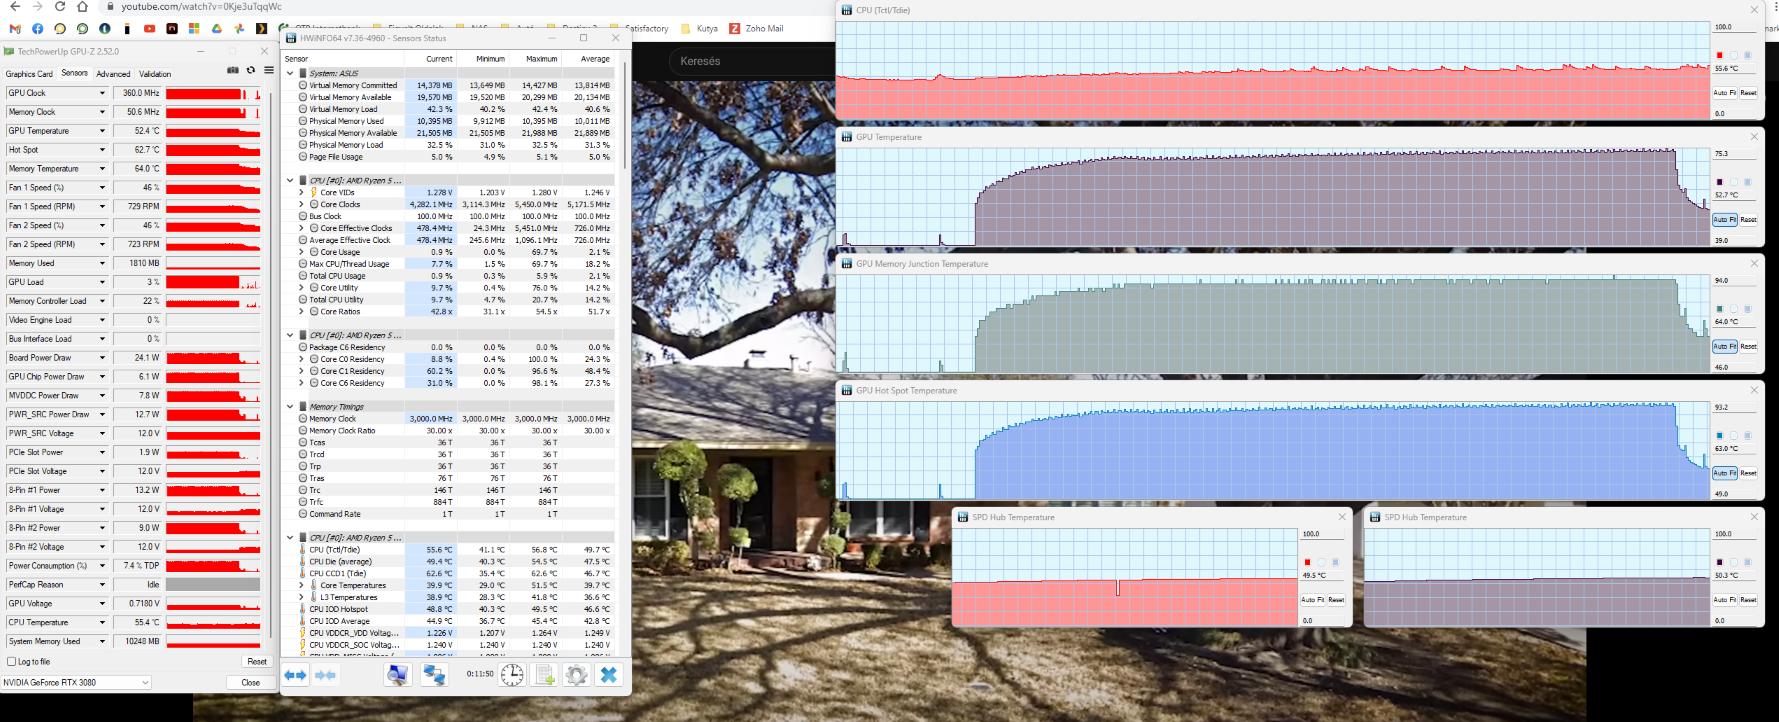
Task: Open GPU Clock sensor dropdown in GPU-Z
Action: [102, 93]
